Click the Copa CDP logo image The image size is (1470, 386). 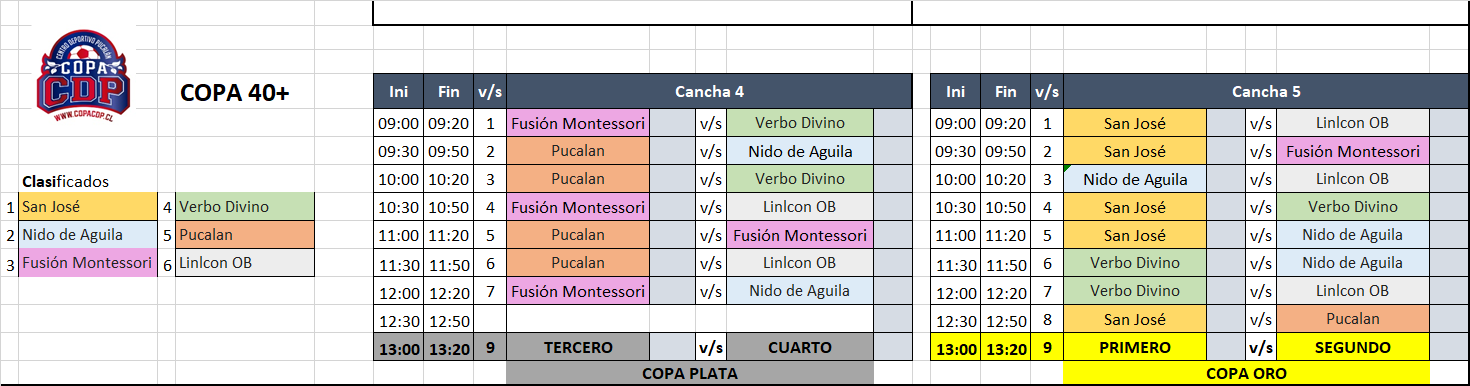pos(82,77)
